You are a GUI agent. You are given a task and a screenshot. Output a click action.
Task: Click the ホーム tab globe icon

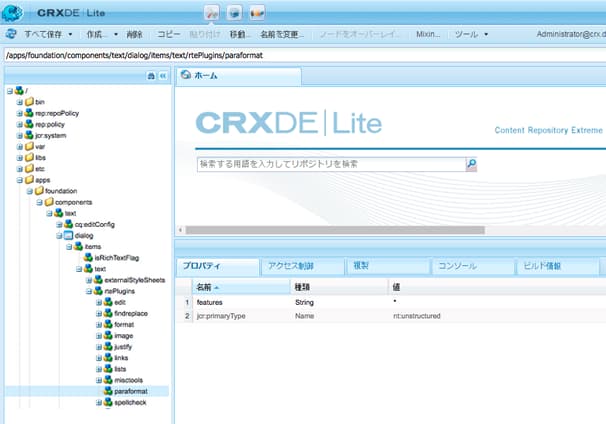(186, 75)
